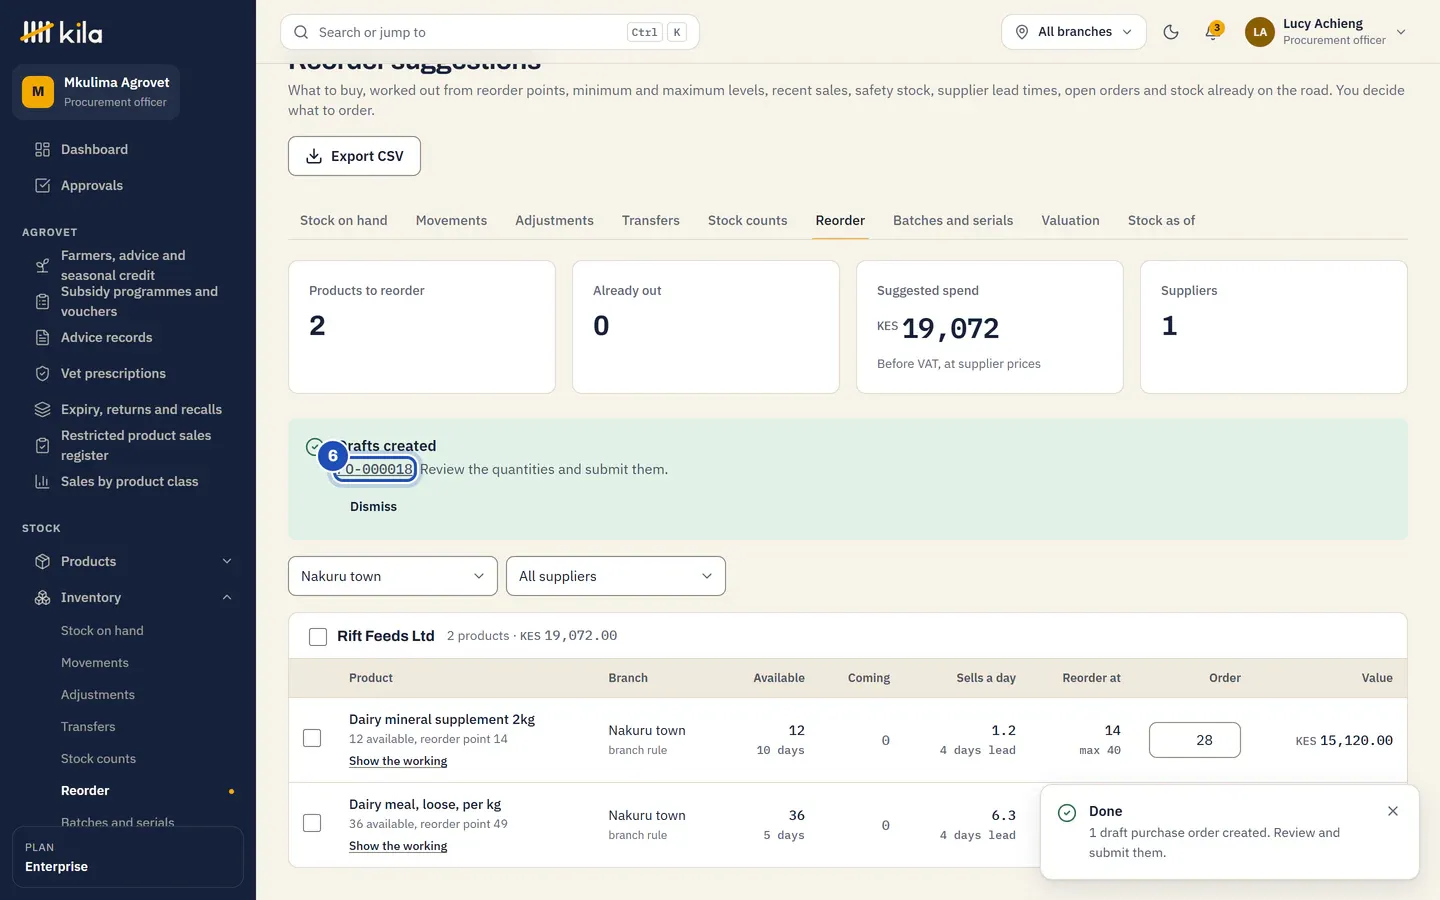Click the Subsidy programmes and vouchers icon
This screenshot has height=900, width=1440.
click(x=42, y=301)
